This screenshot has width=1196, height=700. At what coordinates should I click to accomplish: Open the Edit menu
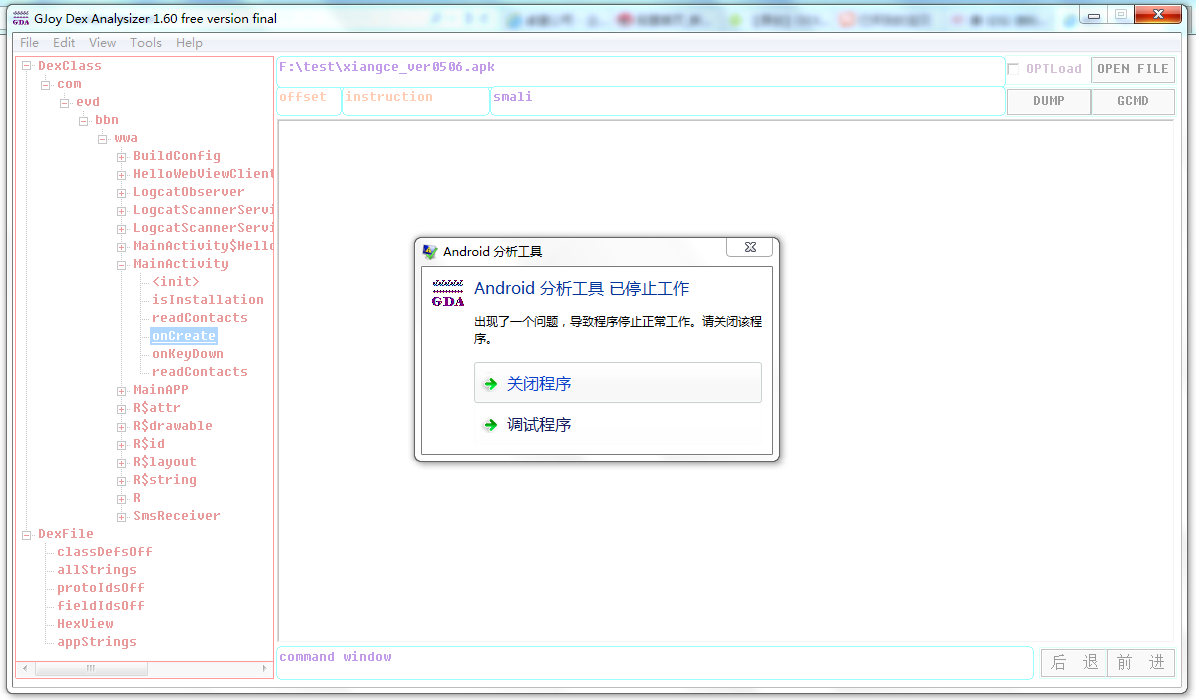coord(63,43)
